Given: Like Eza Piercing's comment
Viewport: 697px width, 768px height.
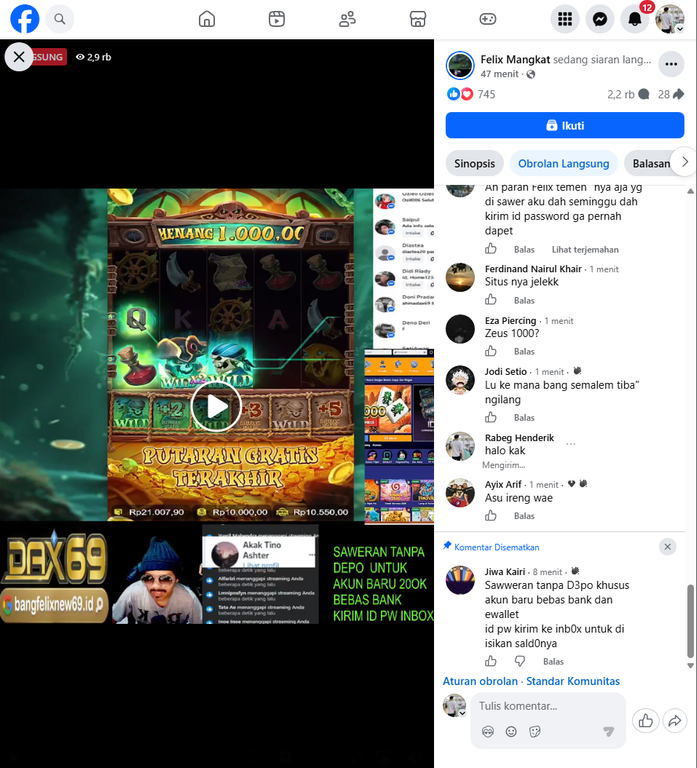Looking at the screenshot, I should pos(491,351).
